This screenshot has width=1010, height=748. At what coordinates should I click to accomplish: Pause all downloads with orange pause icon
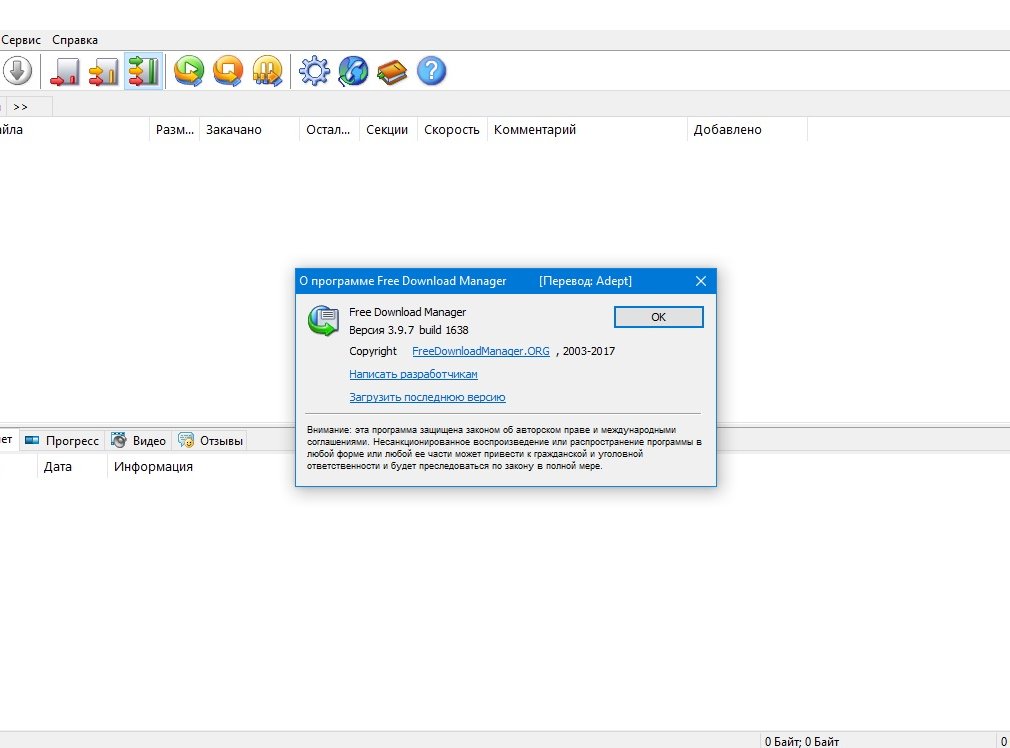point(267,70)
